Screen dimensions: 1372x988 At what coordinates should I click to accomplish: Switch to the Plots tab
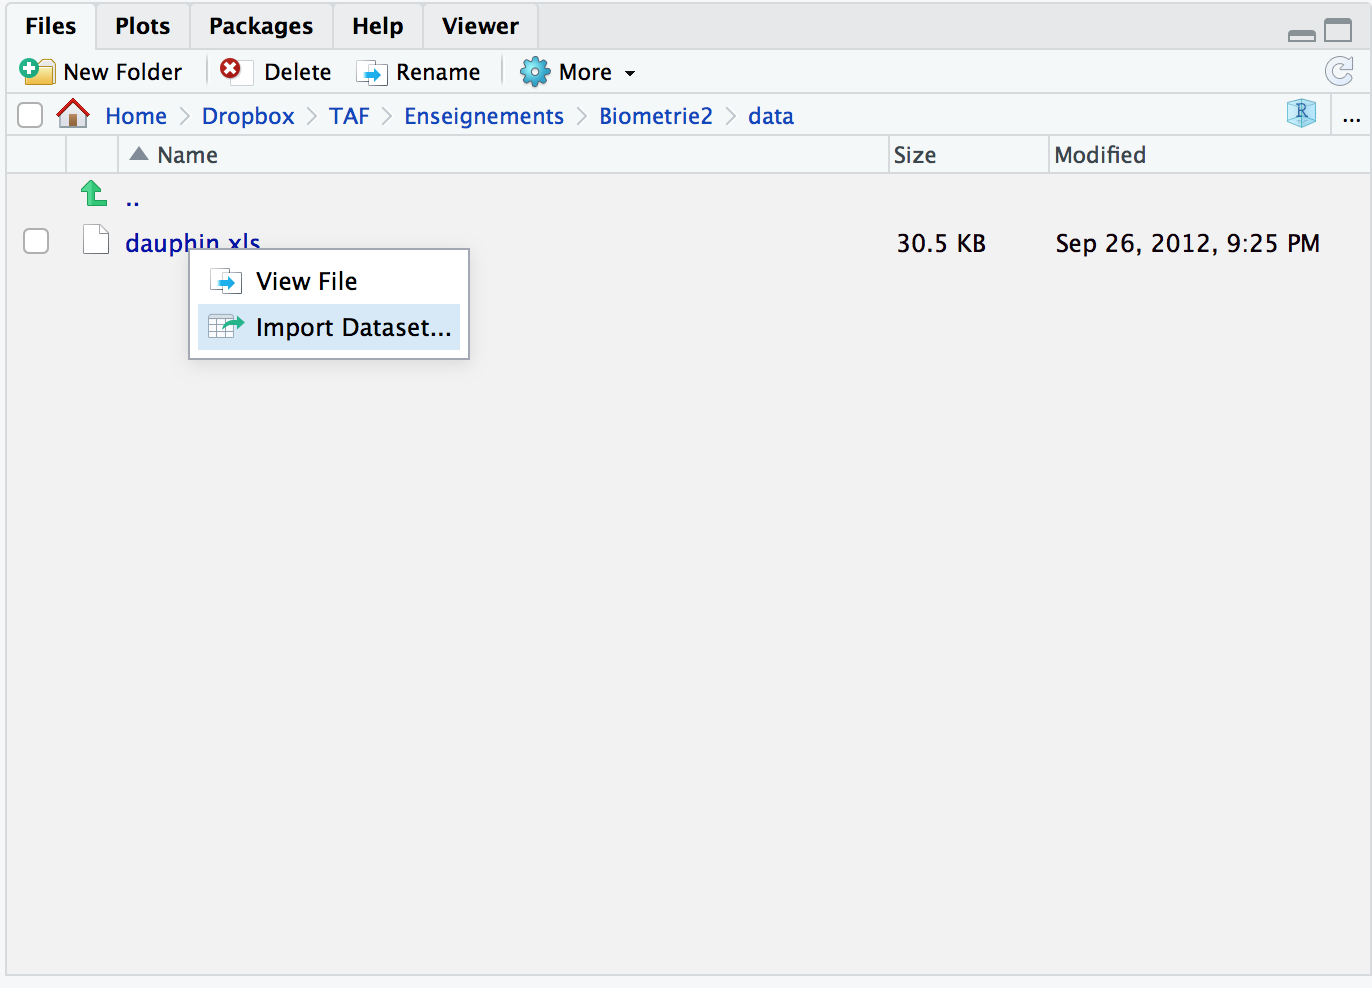143,26
